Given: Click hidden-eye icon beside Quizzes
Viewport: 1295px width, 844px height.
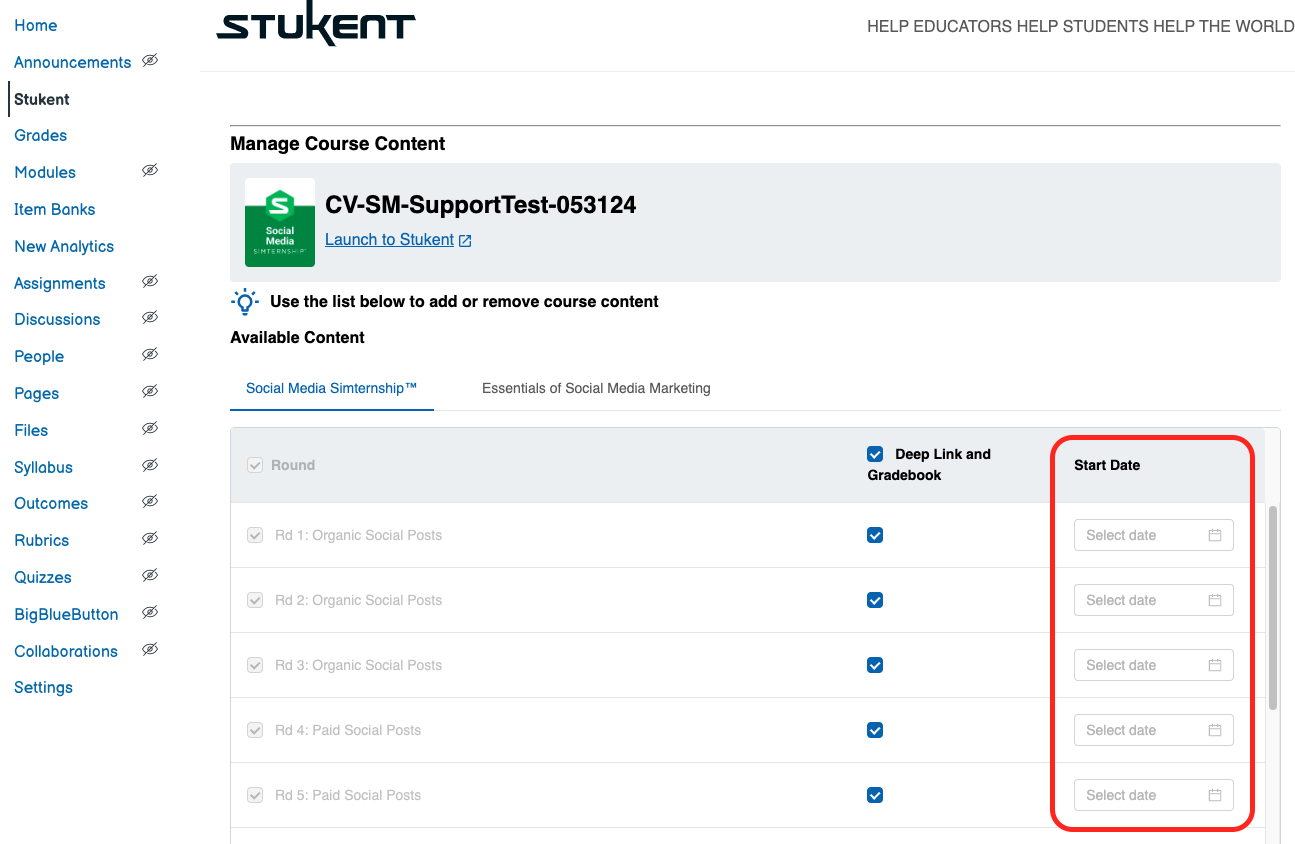Looking at the screenshot, I should pyautogui.click(x=150, y=576).
